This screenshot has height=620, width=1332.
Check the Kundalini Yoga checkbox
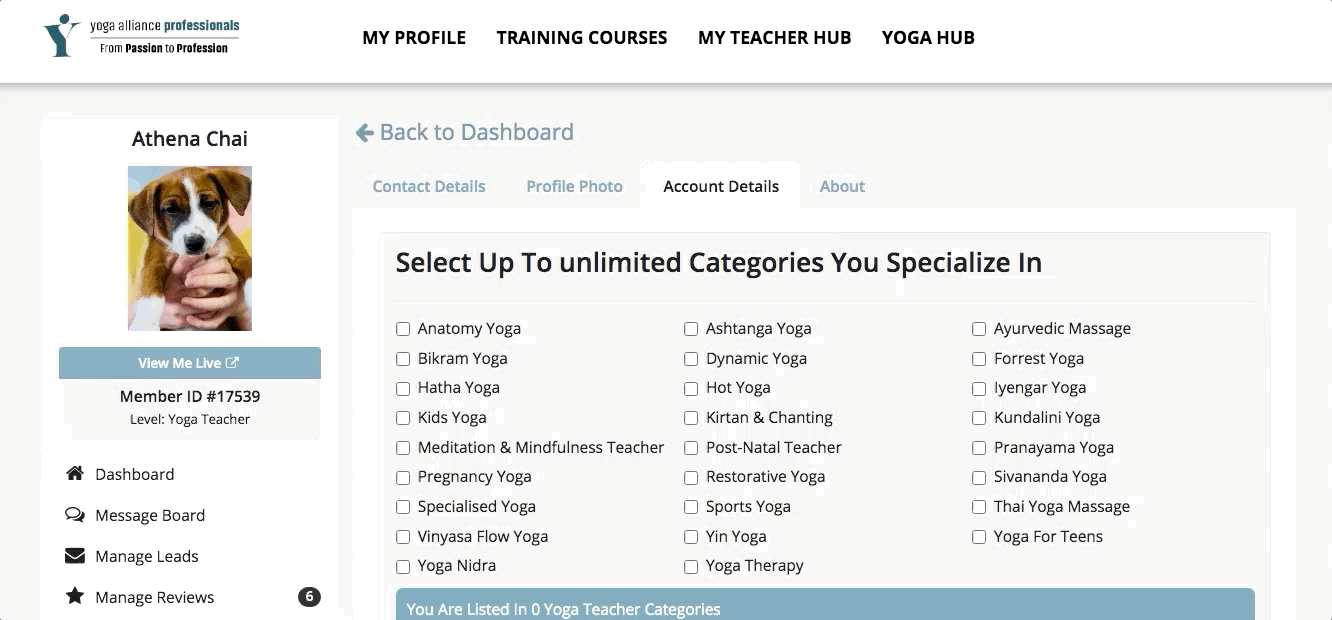tap(979, 418)
